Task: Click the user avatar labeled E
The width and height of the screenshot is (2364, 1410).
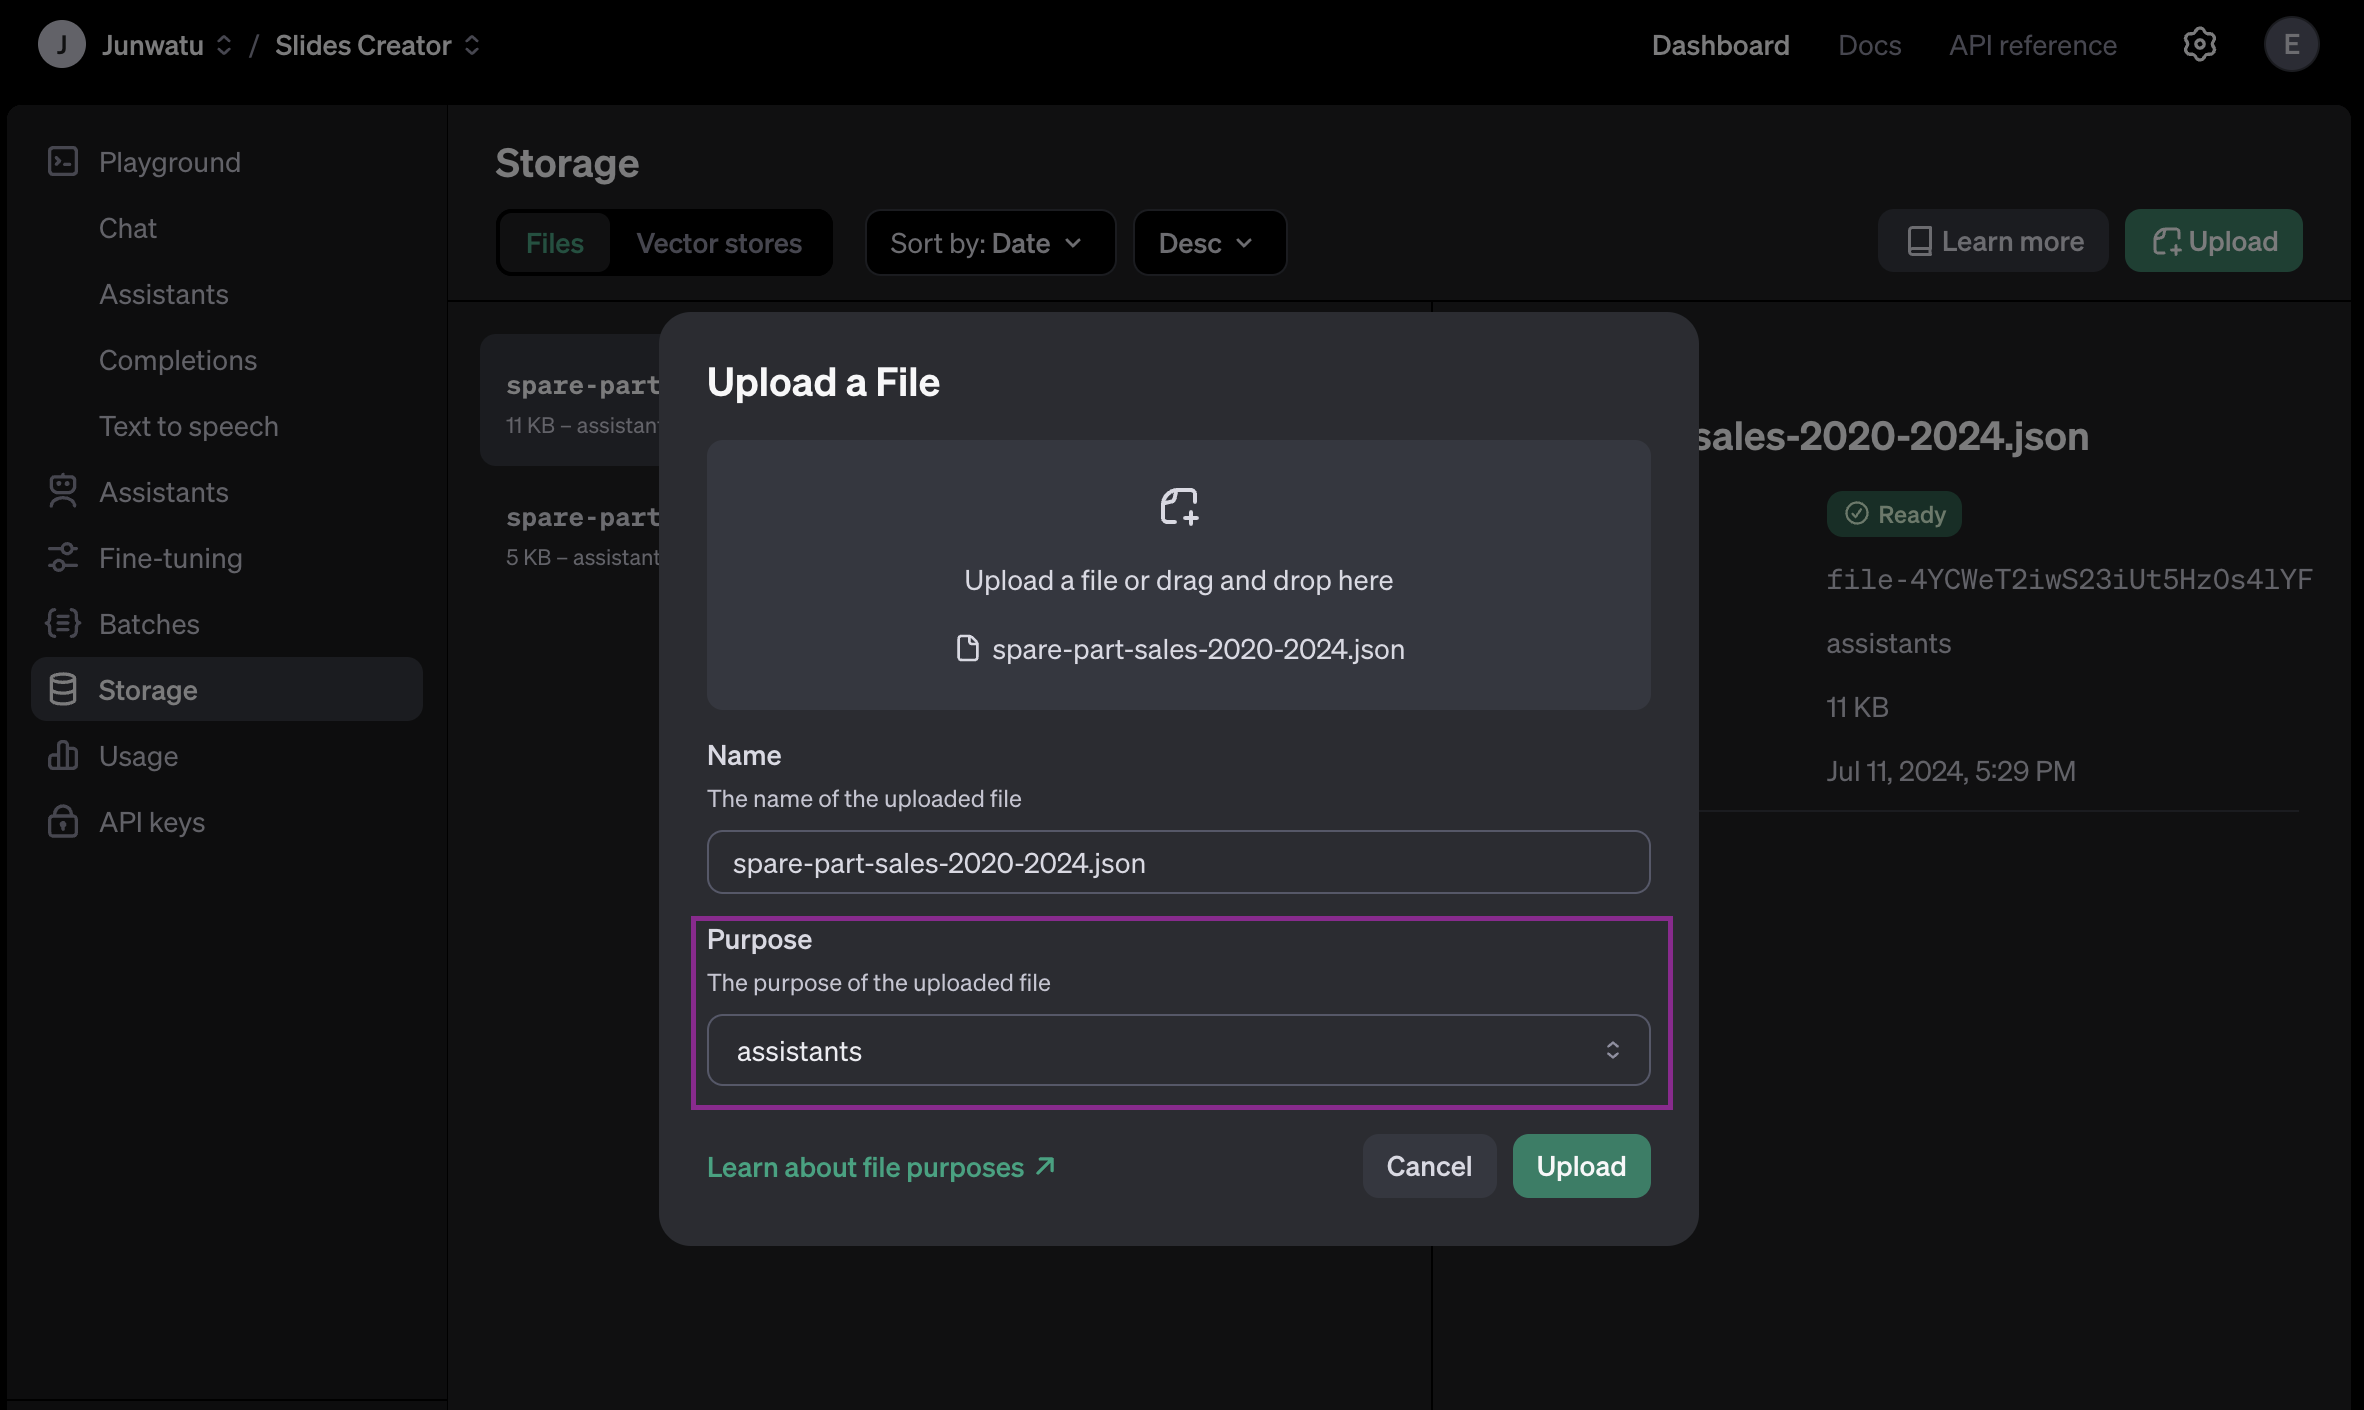Action: tap(2291, 45)
